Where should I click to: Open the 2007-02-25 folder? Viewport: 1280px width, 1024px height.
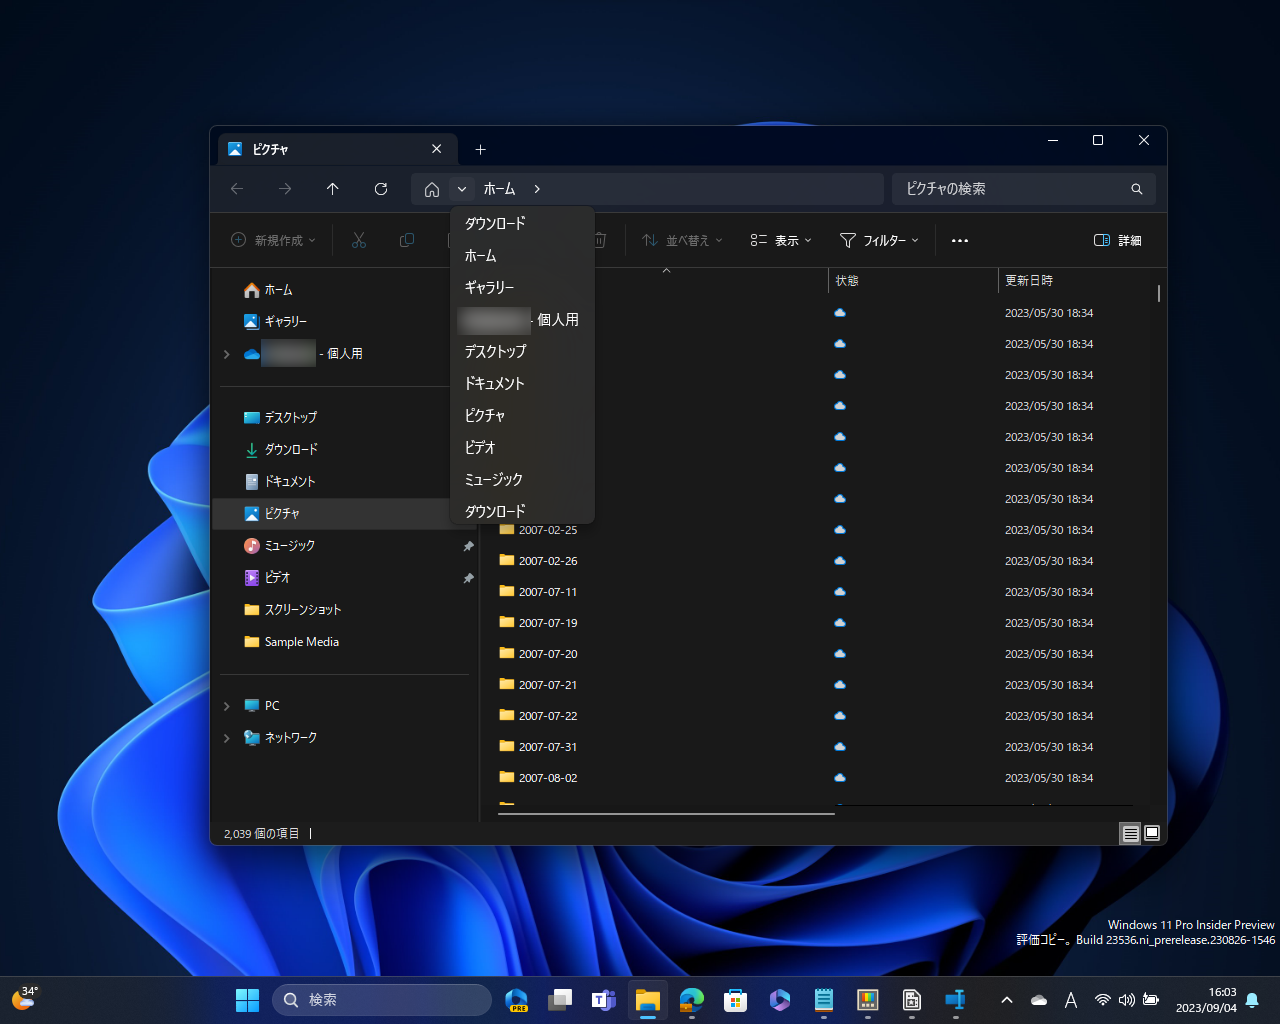point(548,529)
